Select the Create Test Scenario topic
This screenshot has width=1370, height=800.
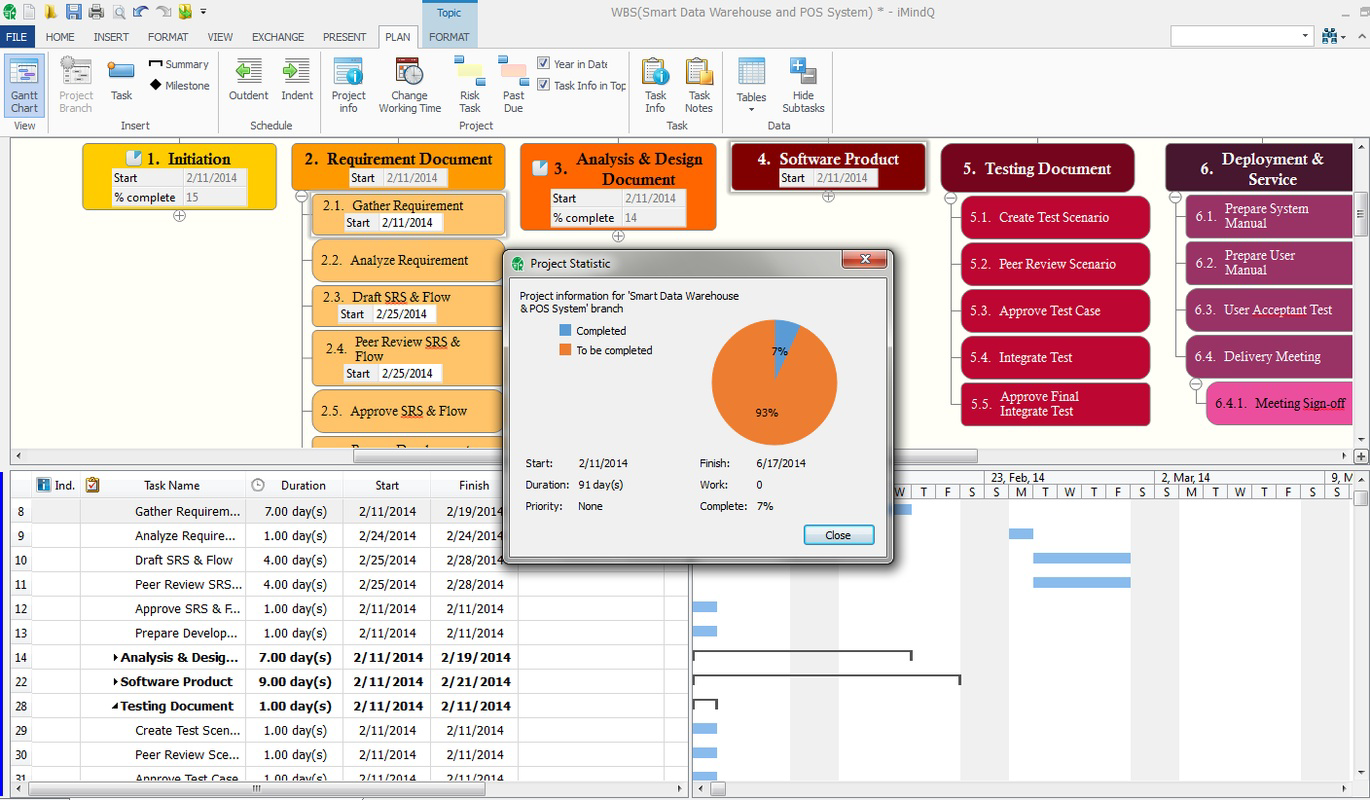click(x=1054, y=217)
